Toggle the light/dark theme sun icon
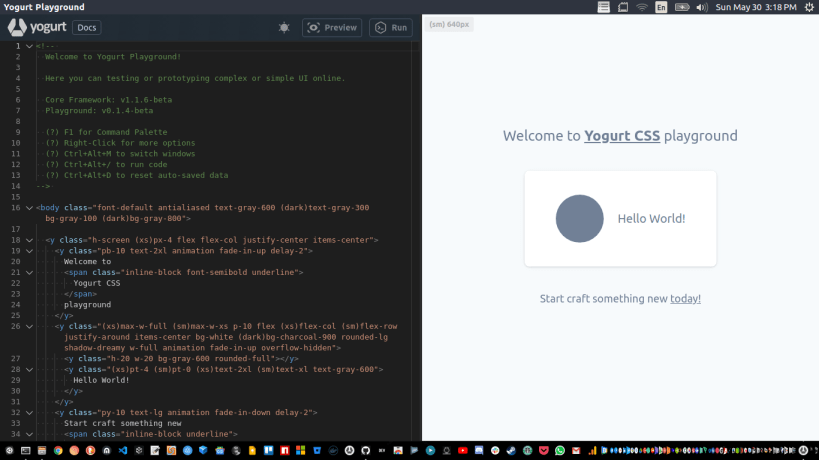 (x=284, y=28)
